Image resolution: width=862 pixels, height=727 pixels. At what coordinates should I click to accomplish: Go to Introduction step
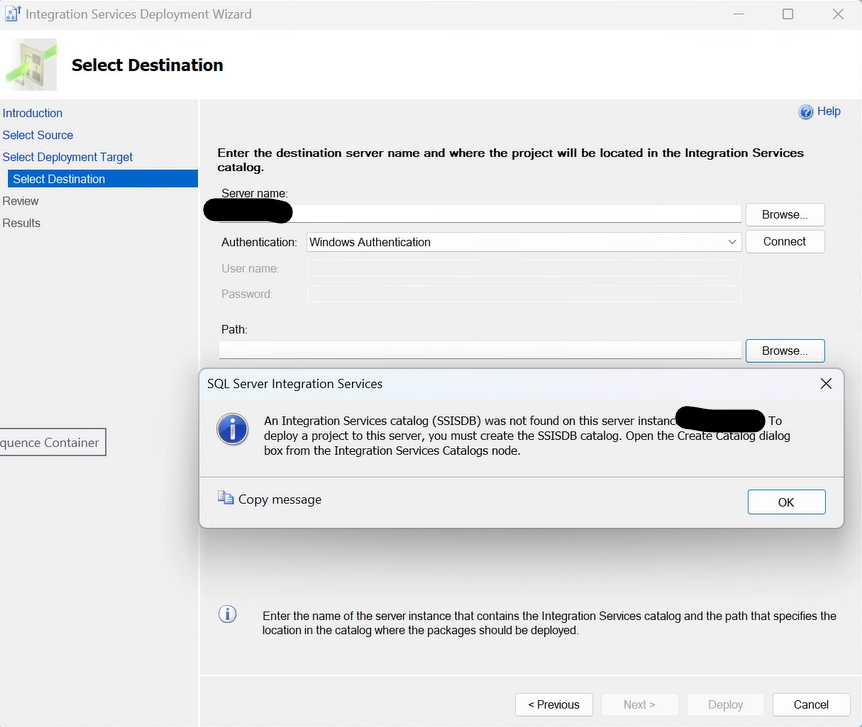[x=32, y=113]
